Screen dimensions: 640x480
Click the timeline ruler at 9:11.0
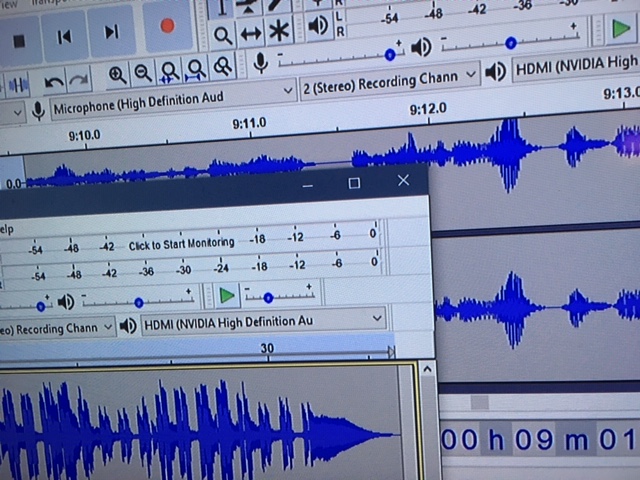[x=249, y=125]
